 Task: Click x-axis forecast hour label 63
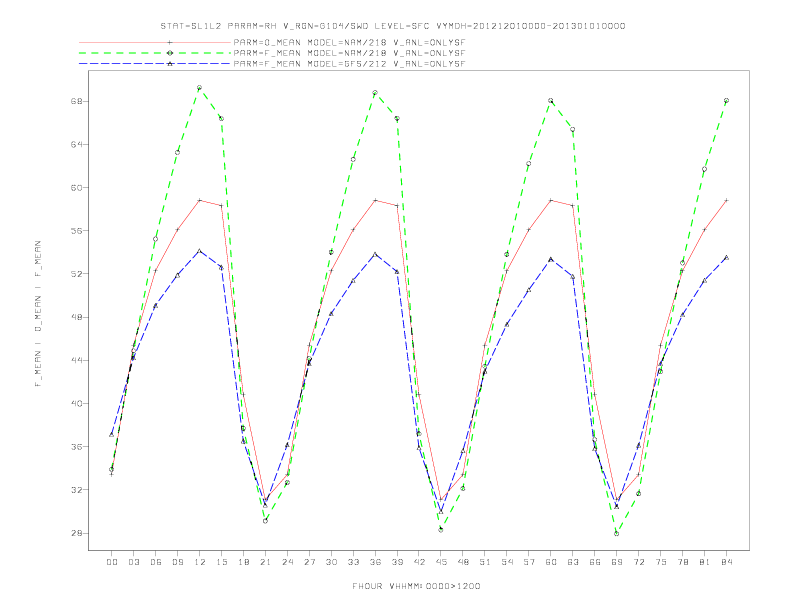pyautogui.click(x=573, y=562)
